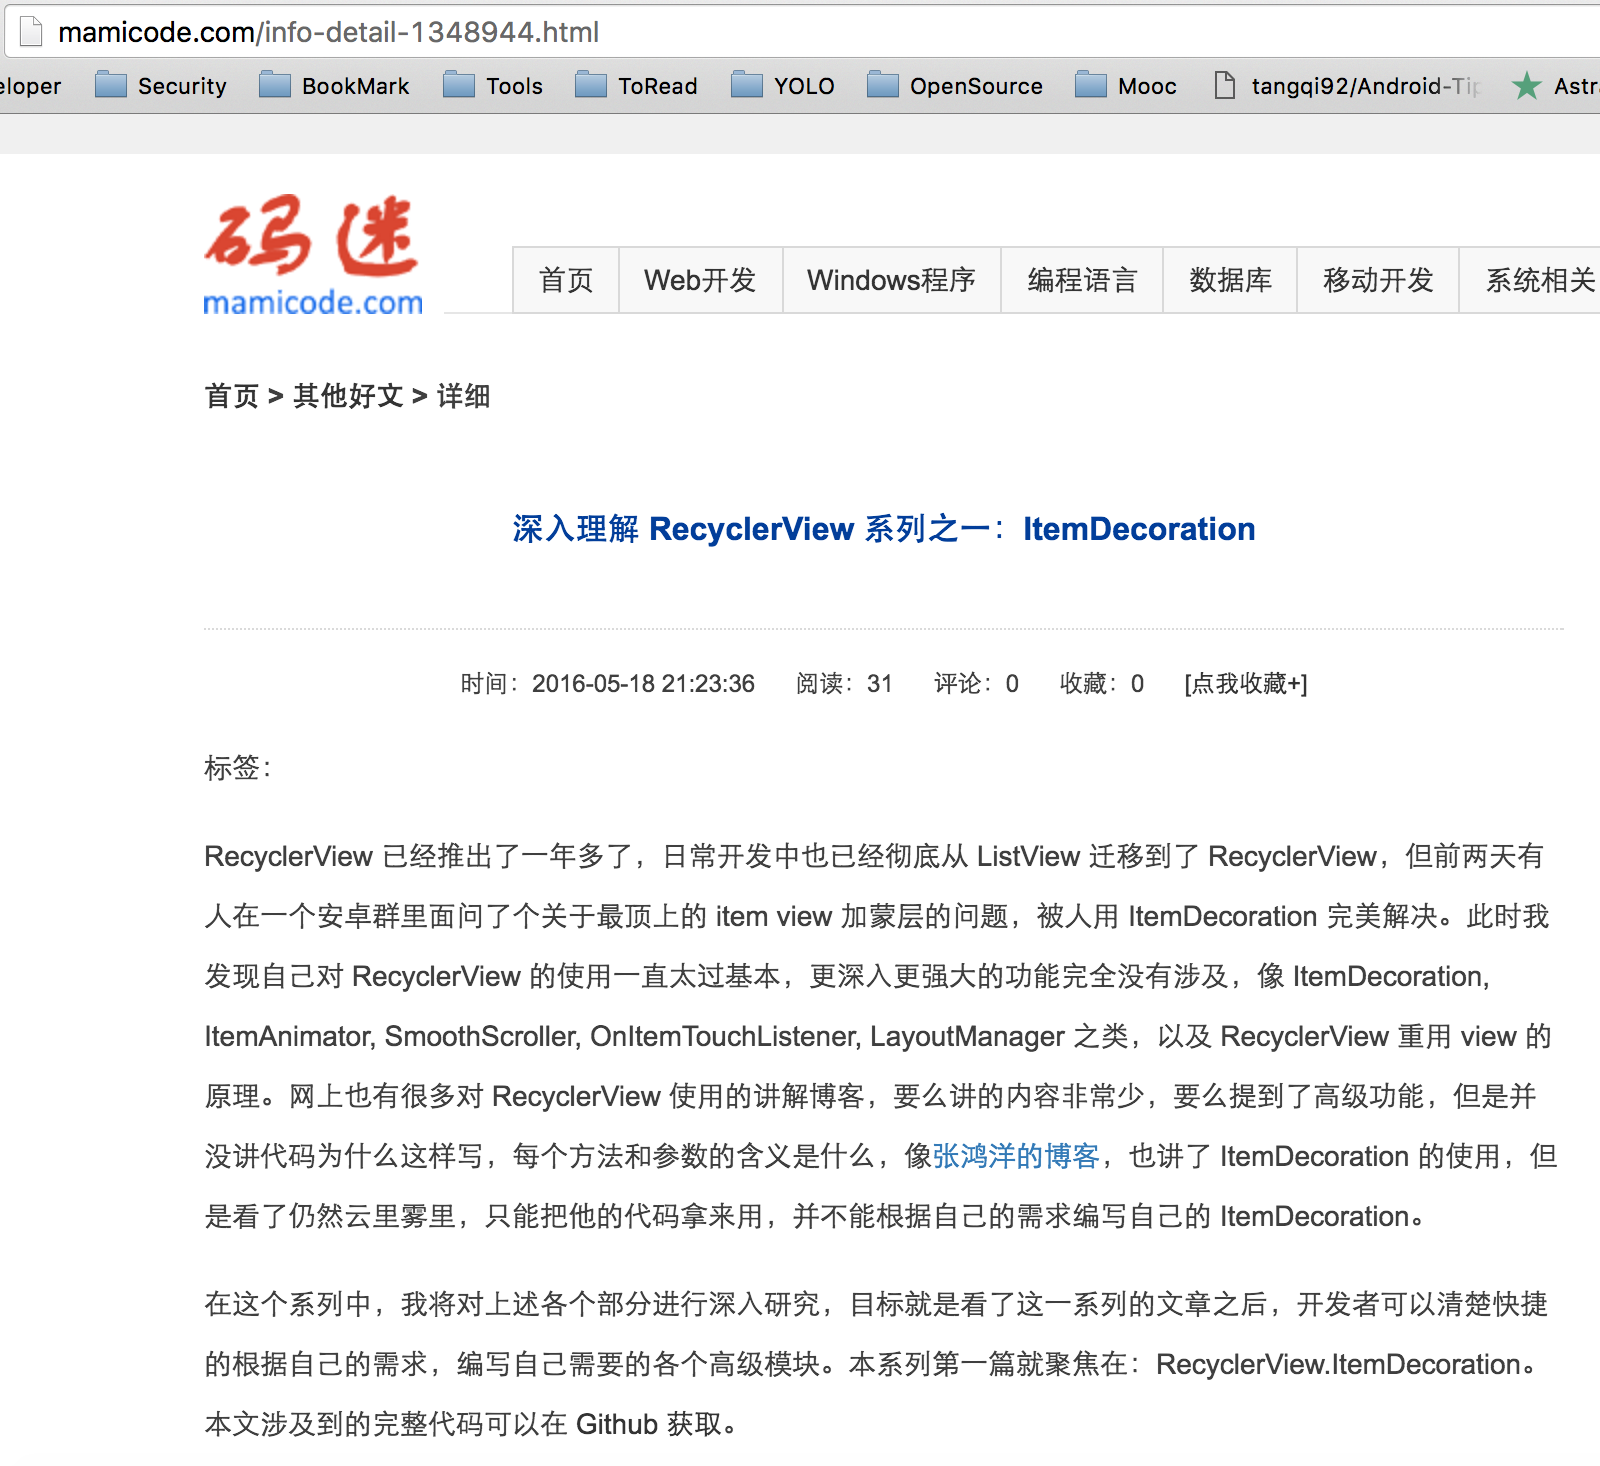The image size is (1600, 1466).
Task: Open the YOLO bookmarks folder
Action: tap(783, 86)
